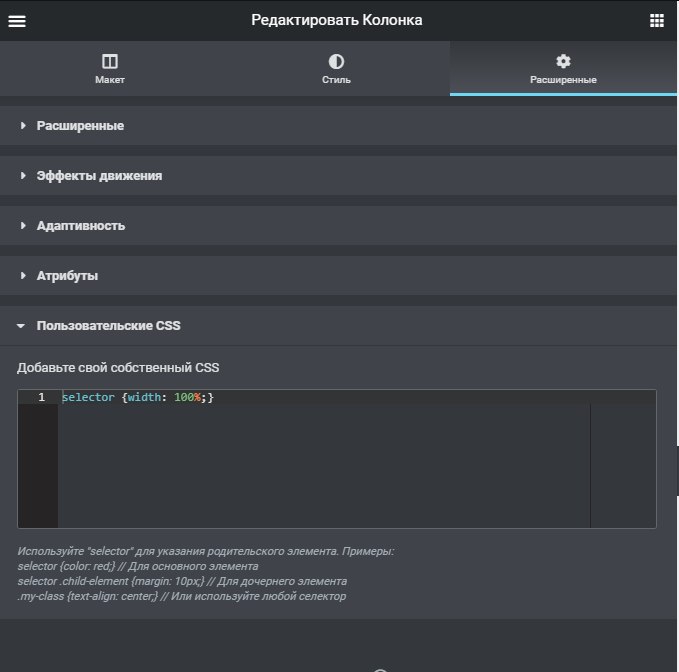Expand the Адаптивность section
The width and height of the screenshot is (679, 672).
point(338,226)
